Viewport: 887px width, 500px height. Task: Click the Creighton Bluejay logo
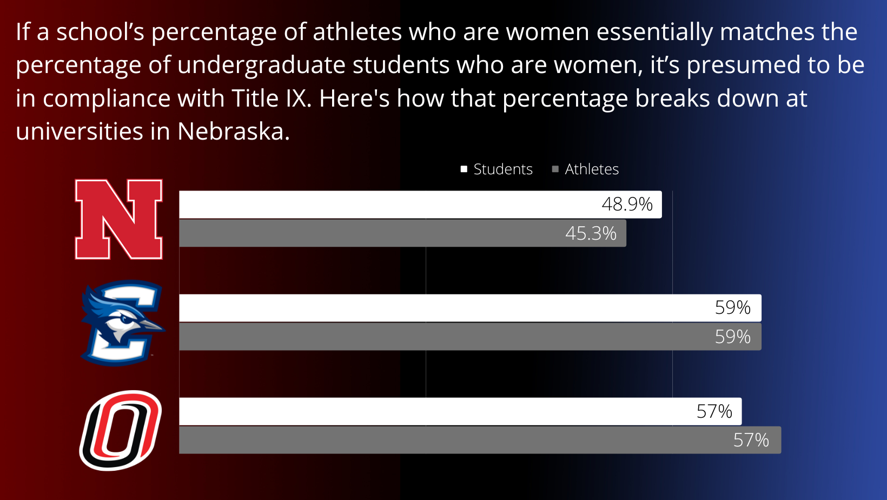point(121,322)
